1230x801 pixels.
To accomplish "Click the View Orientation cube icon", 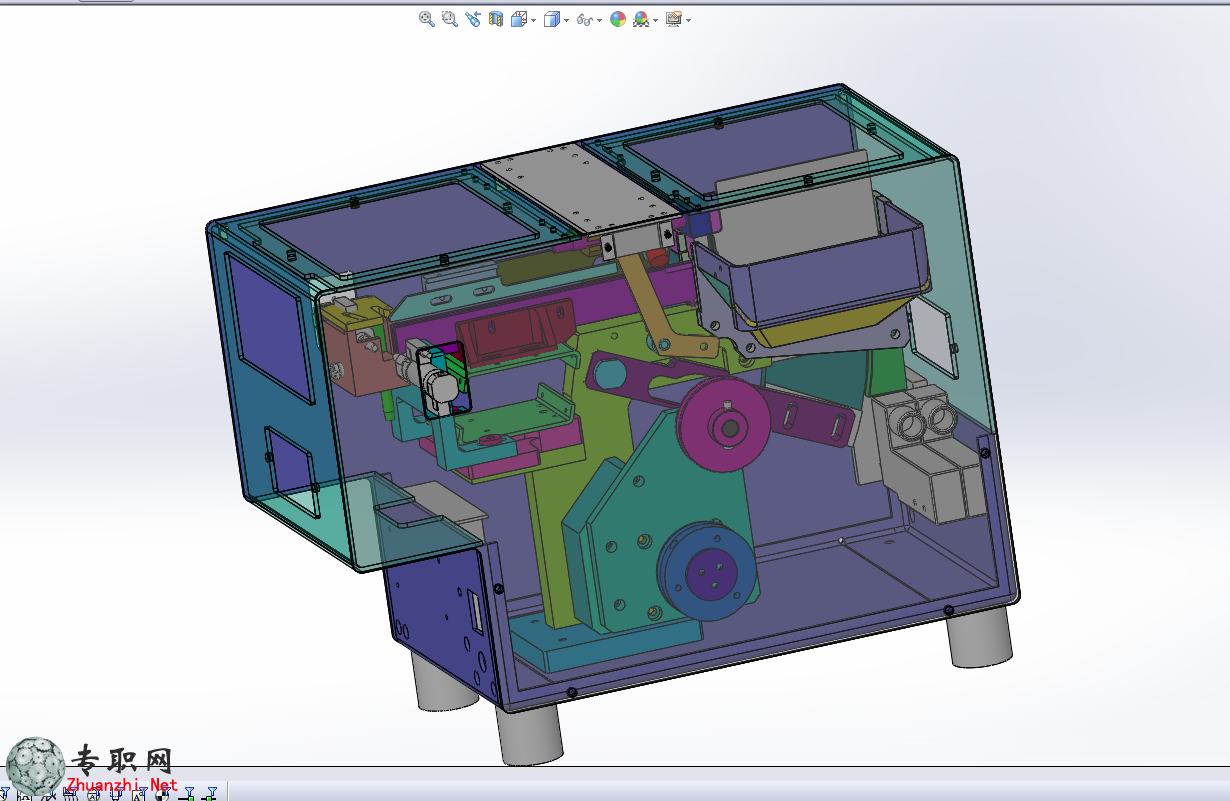I will click(519, 19).
